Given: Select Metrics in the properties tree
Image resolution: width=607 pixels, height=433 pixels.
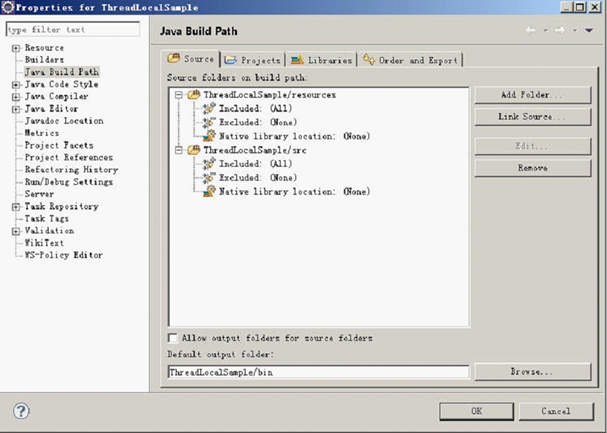Looking at the screenshot, I should point(42,133).
